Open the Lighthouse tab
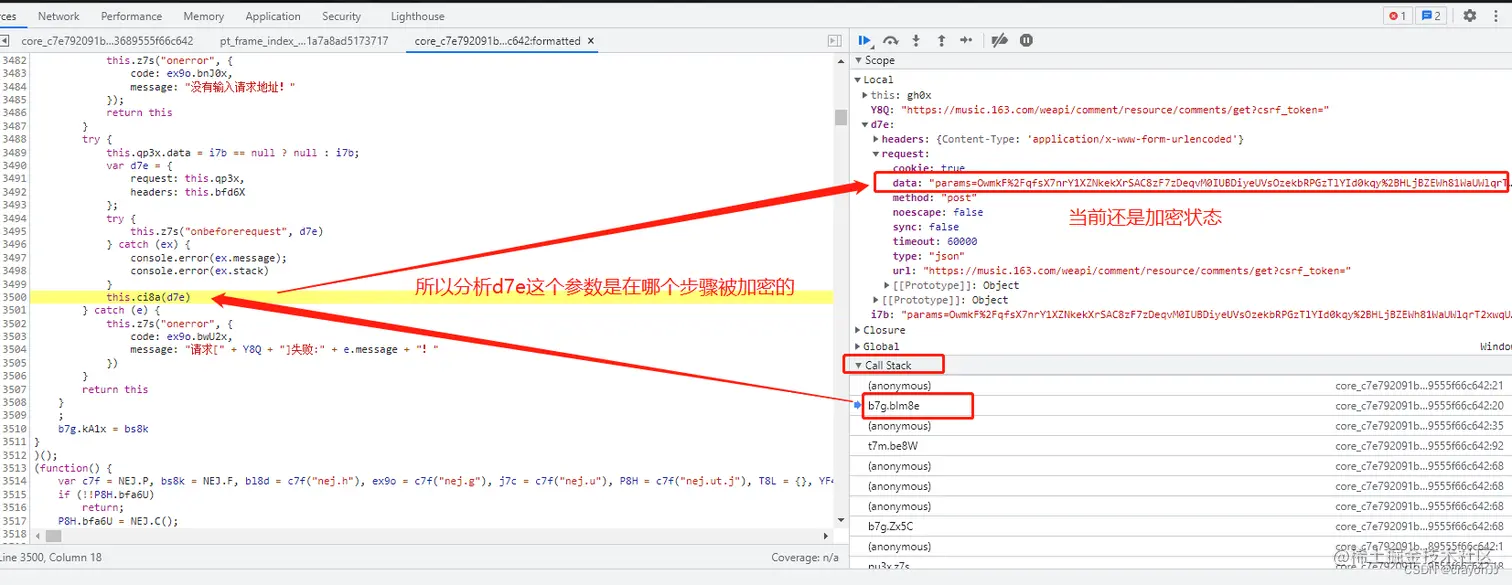 click(418, 16)
